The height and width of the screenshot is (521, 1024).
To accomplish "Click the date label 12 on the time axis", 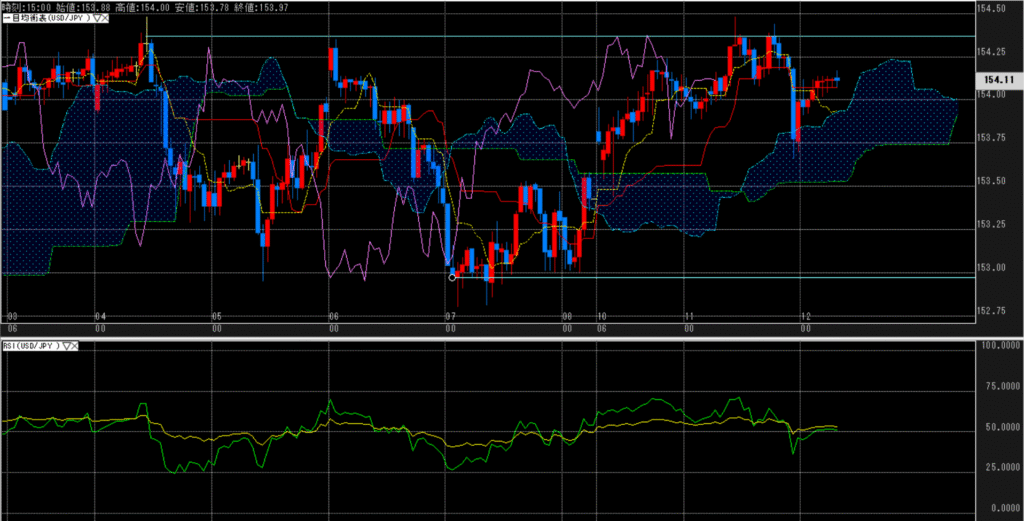I will pos(805,315).
